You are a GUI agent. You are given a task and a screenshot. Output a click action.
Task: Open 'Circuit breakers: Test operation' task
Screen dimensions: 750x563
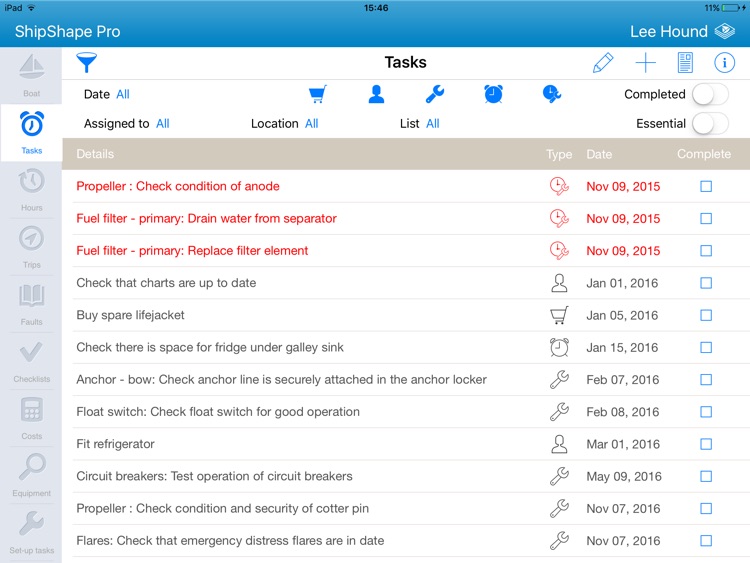tap(214, 476)
